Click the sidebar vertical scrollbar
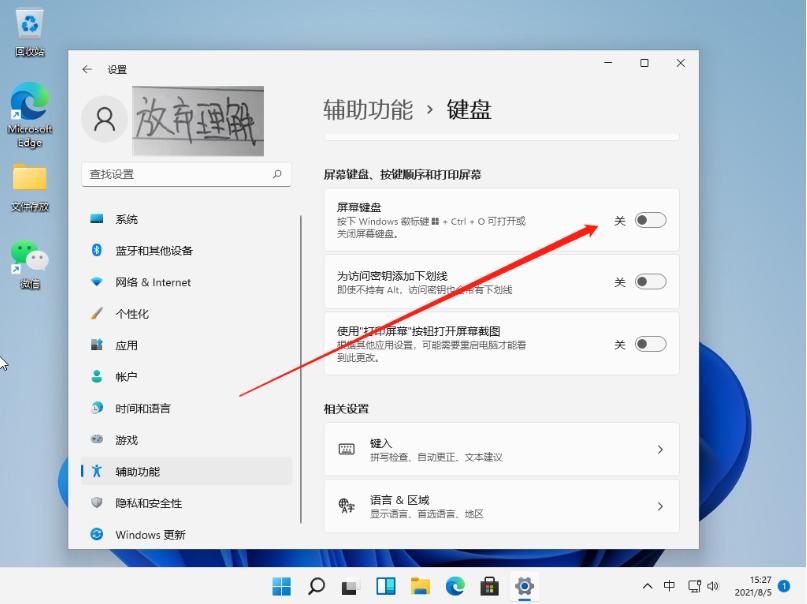This screenshot has height=604, width=807. [x=301, y=369]
